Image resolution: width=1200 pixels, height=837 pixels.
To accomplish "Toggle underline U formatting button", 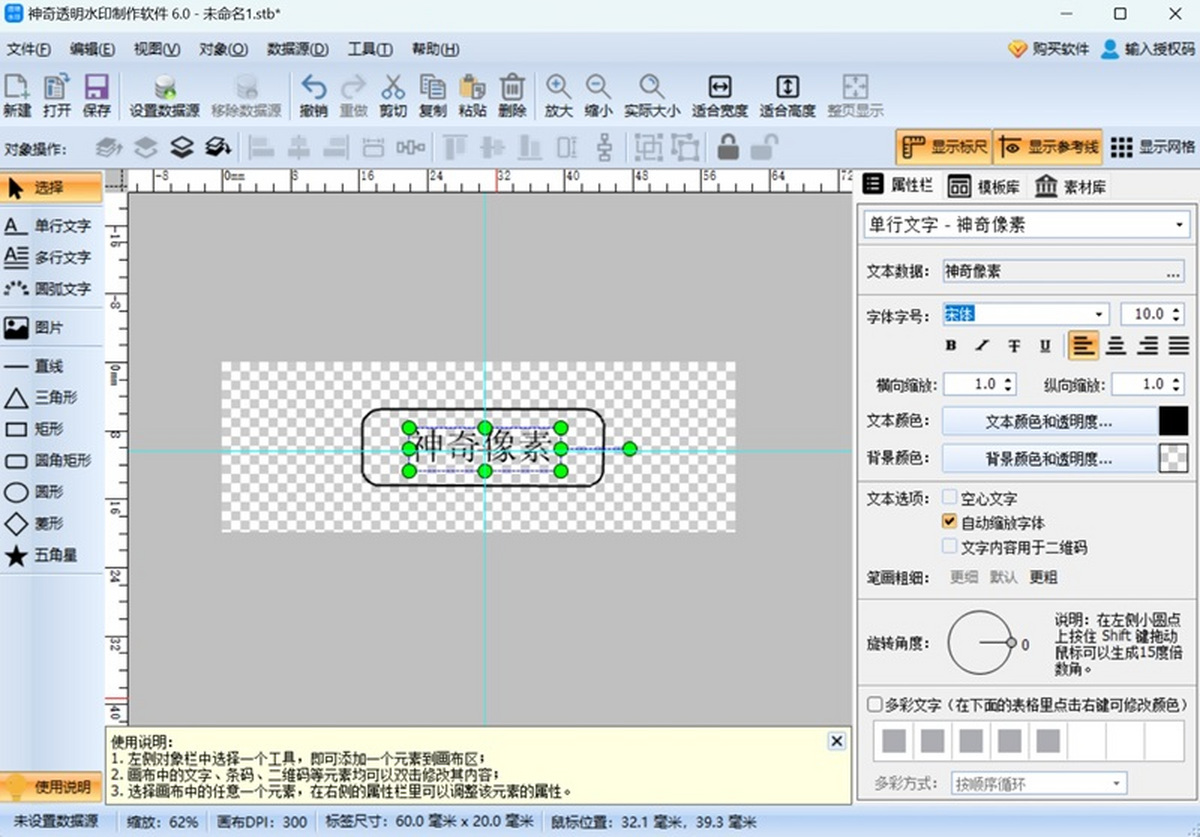I will tap(1045, 346).
